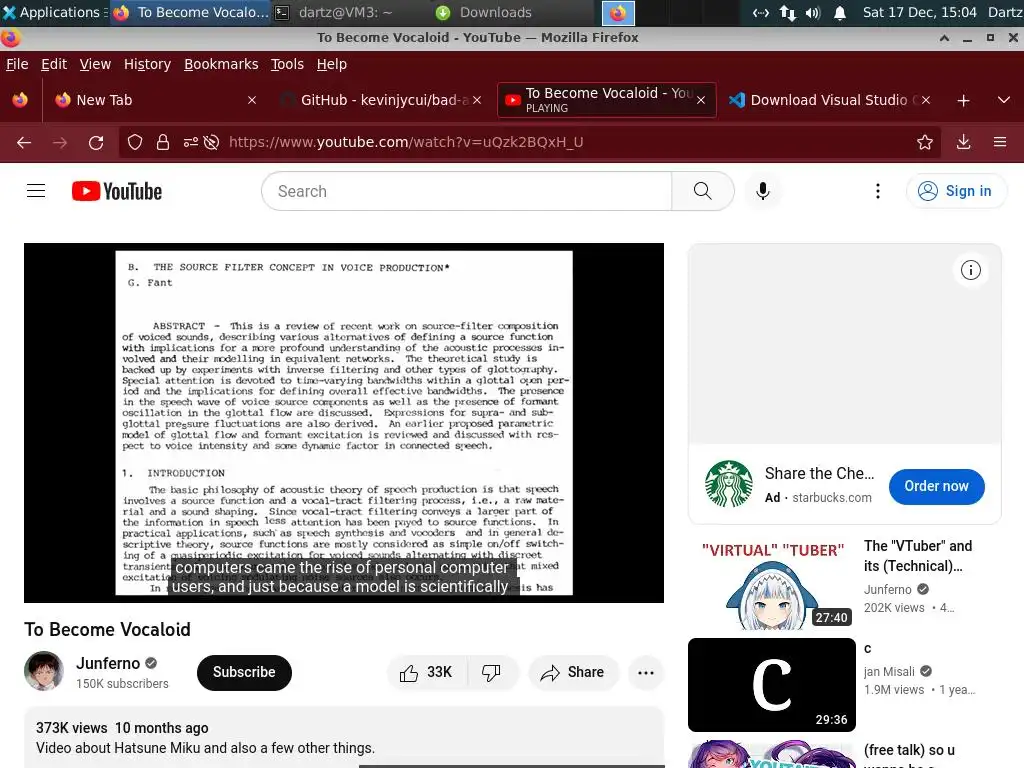Click the network connection icon in the top panel
1024x768 pixels.
click(x=788, y=12)
